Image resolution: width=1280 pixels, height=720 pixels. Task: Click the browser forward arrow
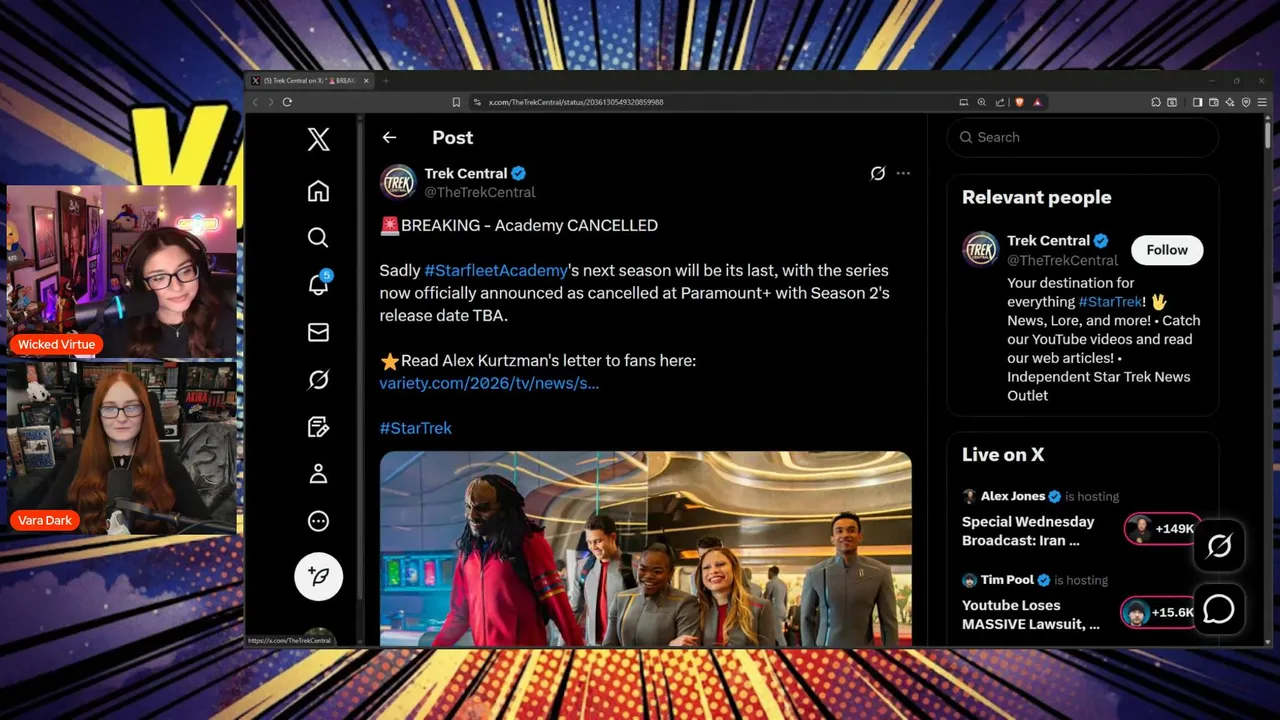click(271, 102)
